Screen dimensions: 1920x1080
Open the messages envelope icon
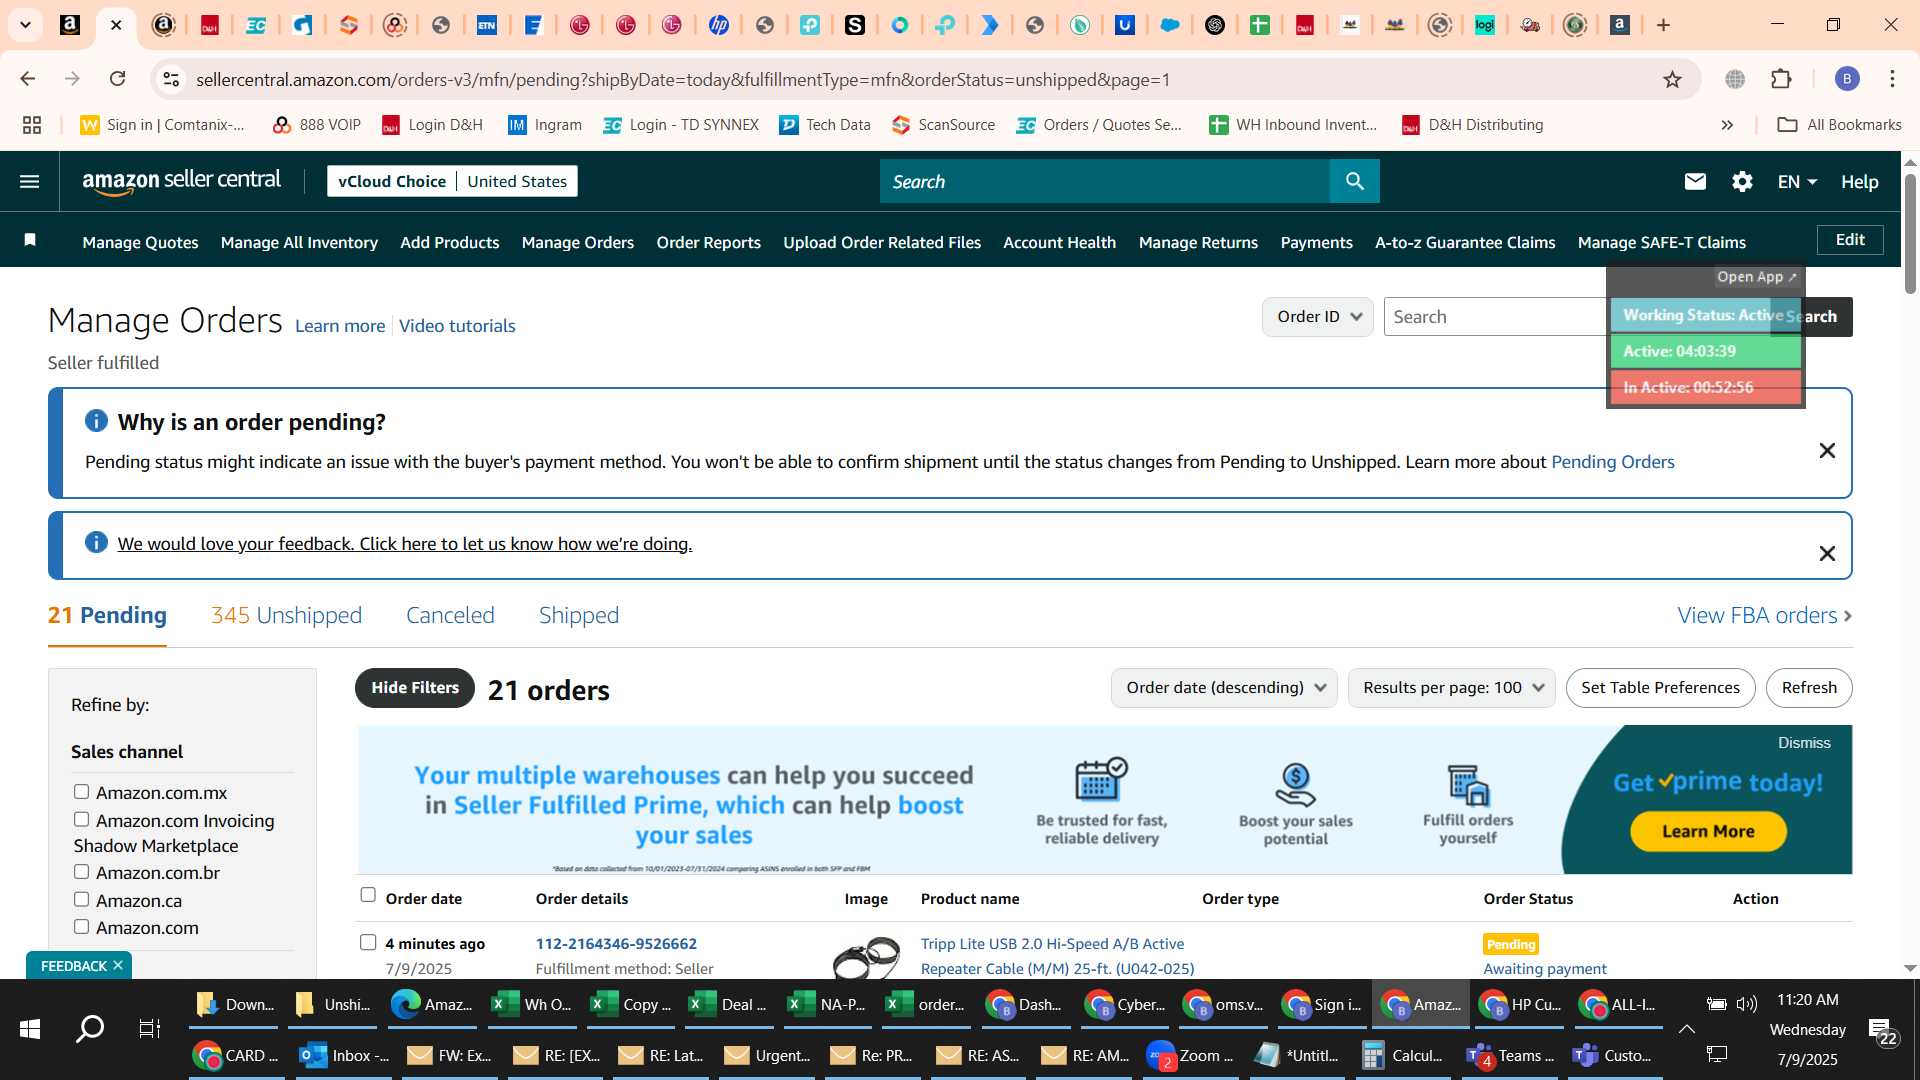[x=1695, y=181]
